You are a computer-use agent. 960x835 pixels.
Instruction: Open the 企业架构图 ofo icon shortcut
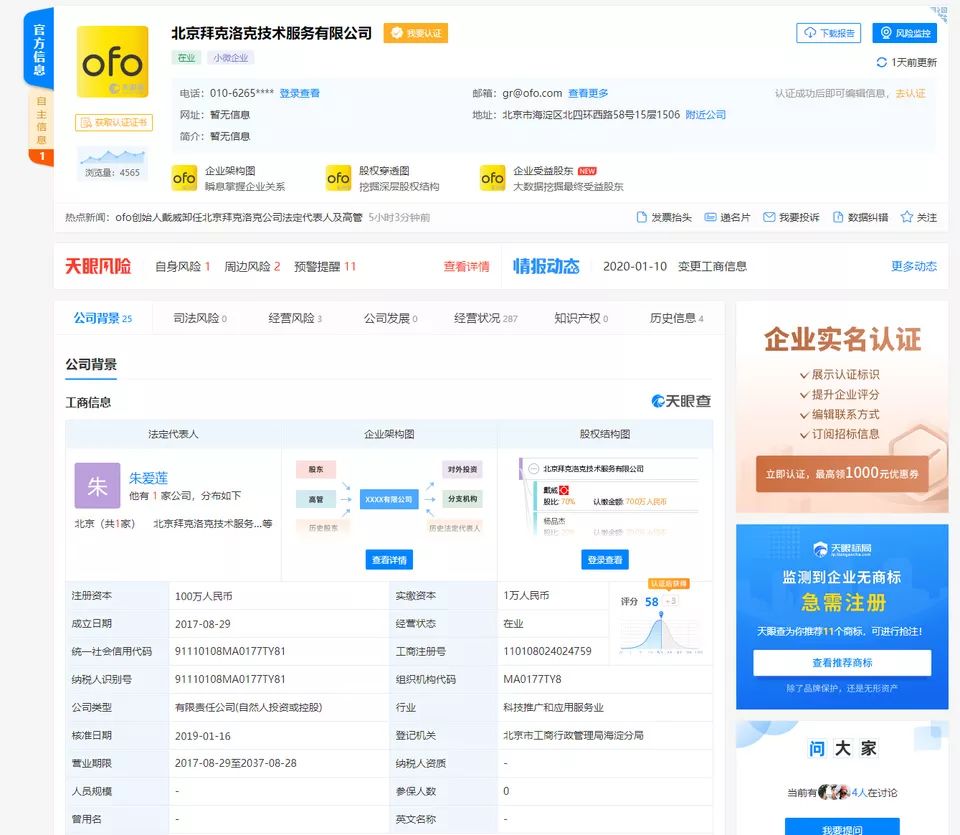184,178
